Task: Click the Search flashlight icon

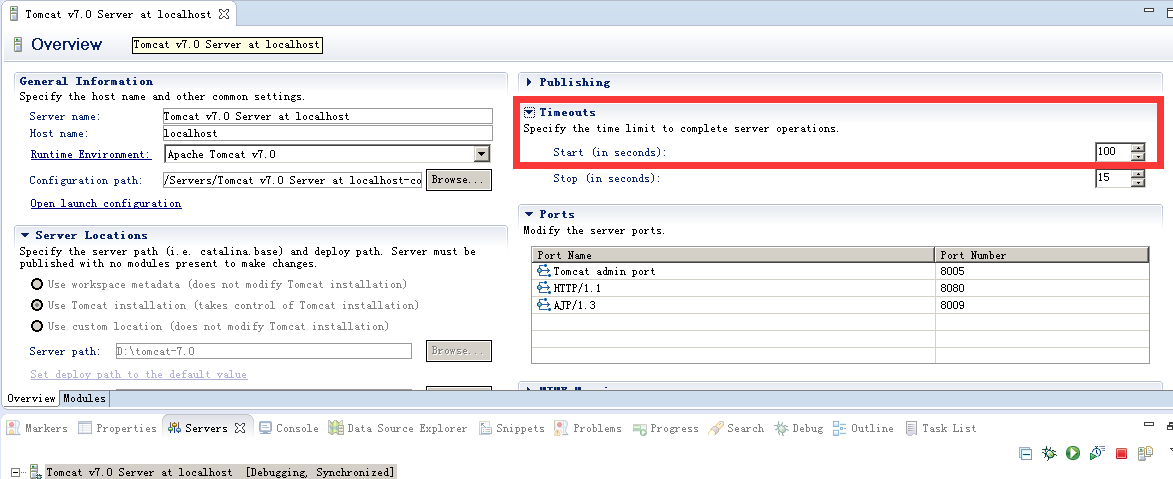Action: coord(715,428)
